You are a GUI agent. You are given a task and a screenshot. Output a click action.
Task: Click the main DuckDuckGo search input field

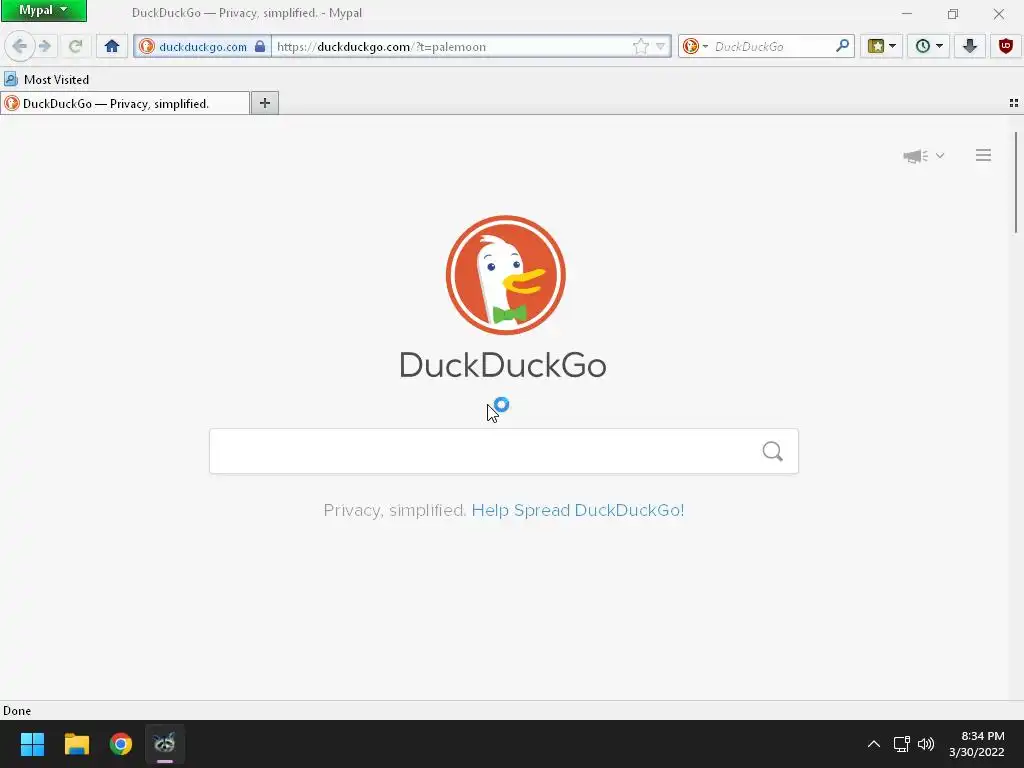(x=504, y=451)
